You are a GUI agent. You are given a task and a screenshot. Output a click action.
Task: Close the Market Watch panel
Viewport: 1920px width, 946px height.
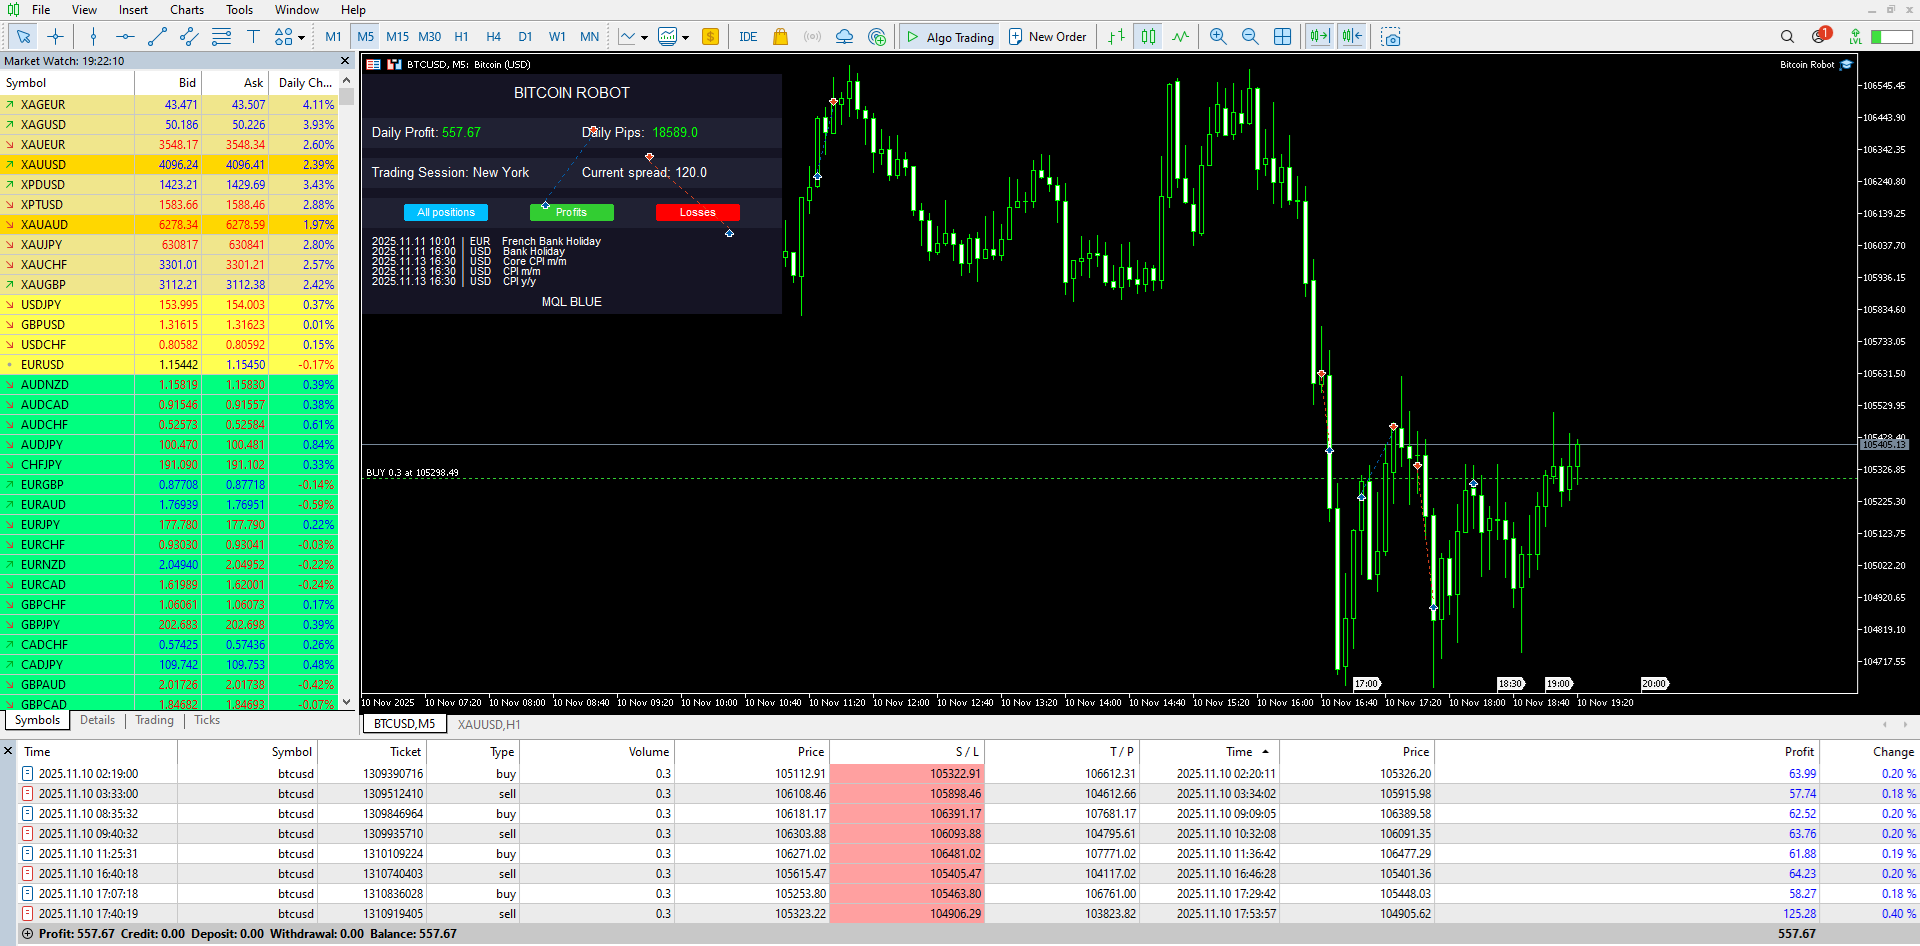[345, 61]
